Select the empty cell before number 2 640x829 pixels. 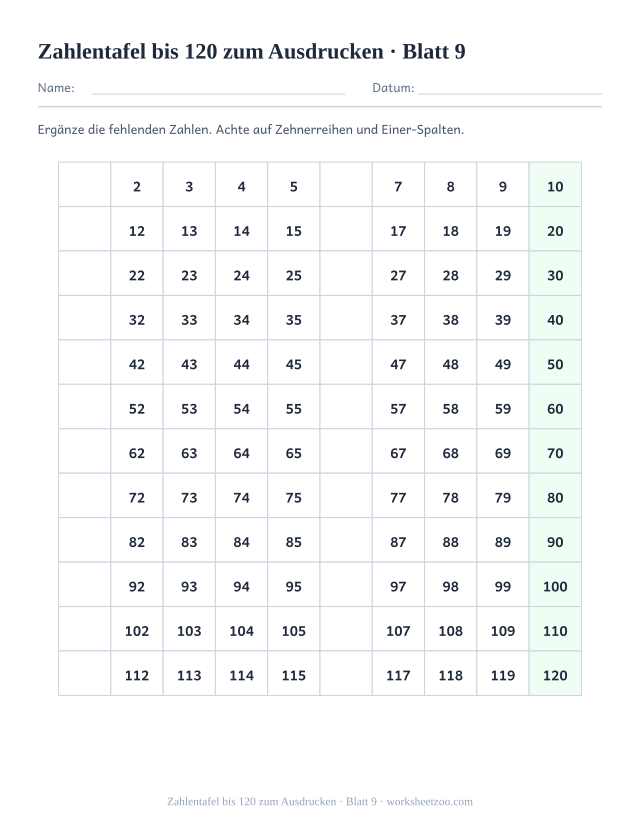pyautogui.click(x=85, y=185)
